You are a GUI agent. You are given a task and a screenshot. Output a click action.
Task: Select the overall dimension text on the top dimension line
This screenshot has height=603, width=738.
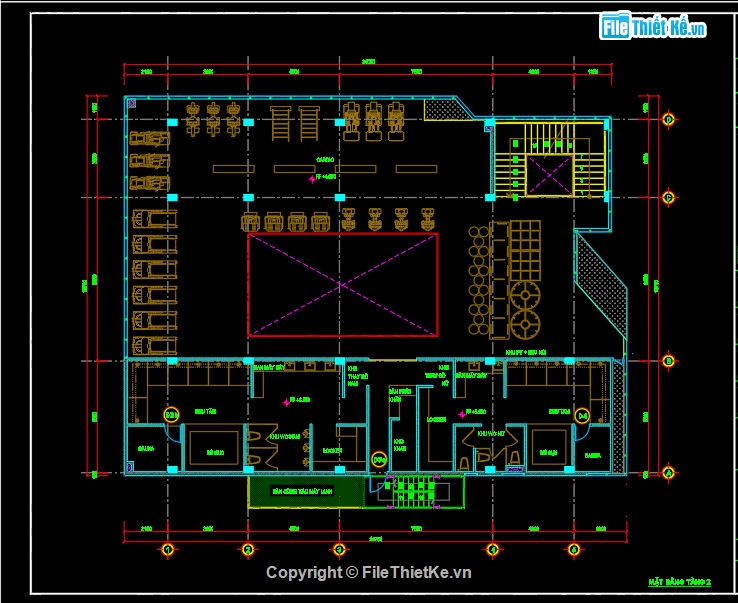click(368, 62)
